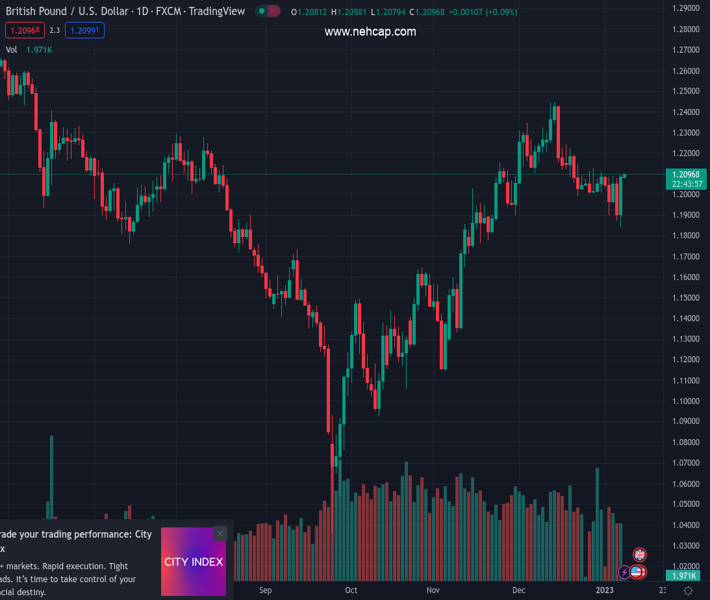Click the Dec label on time axis
The height and width of the screenshot is (600, 710).
(x=518, y=591)
